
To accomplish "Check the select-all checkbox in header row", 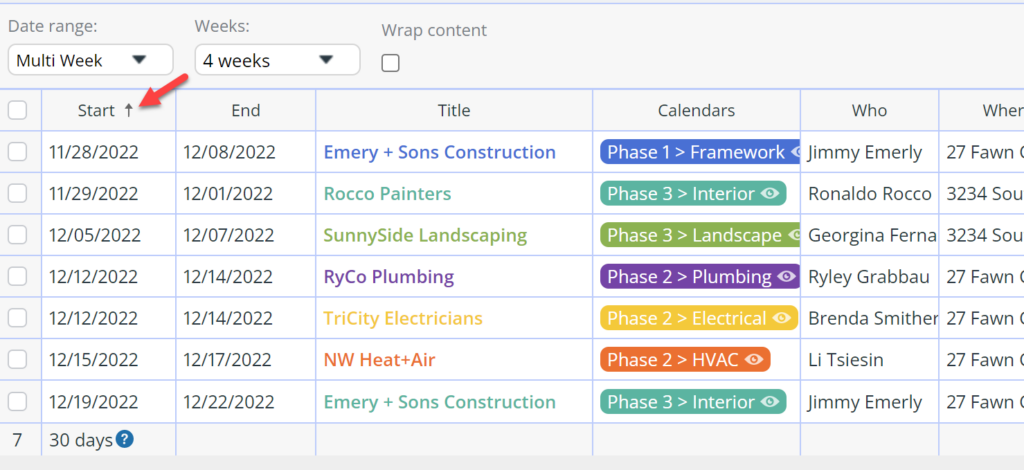I will pyautogui.click(x=18, y=110).
